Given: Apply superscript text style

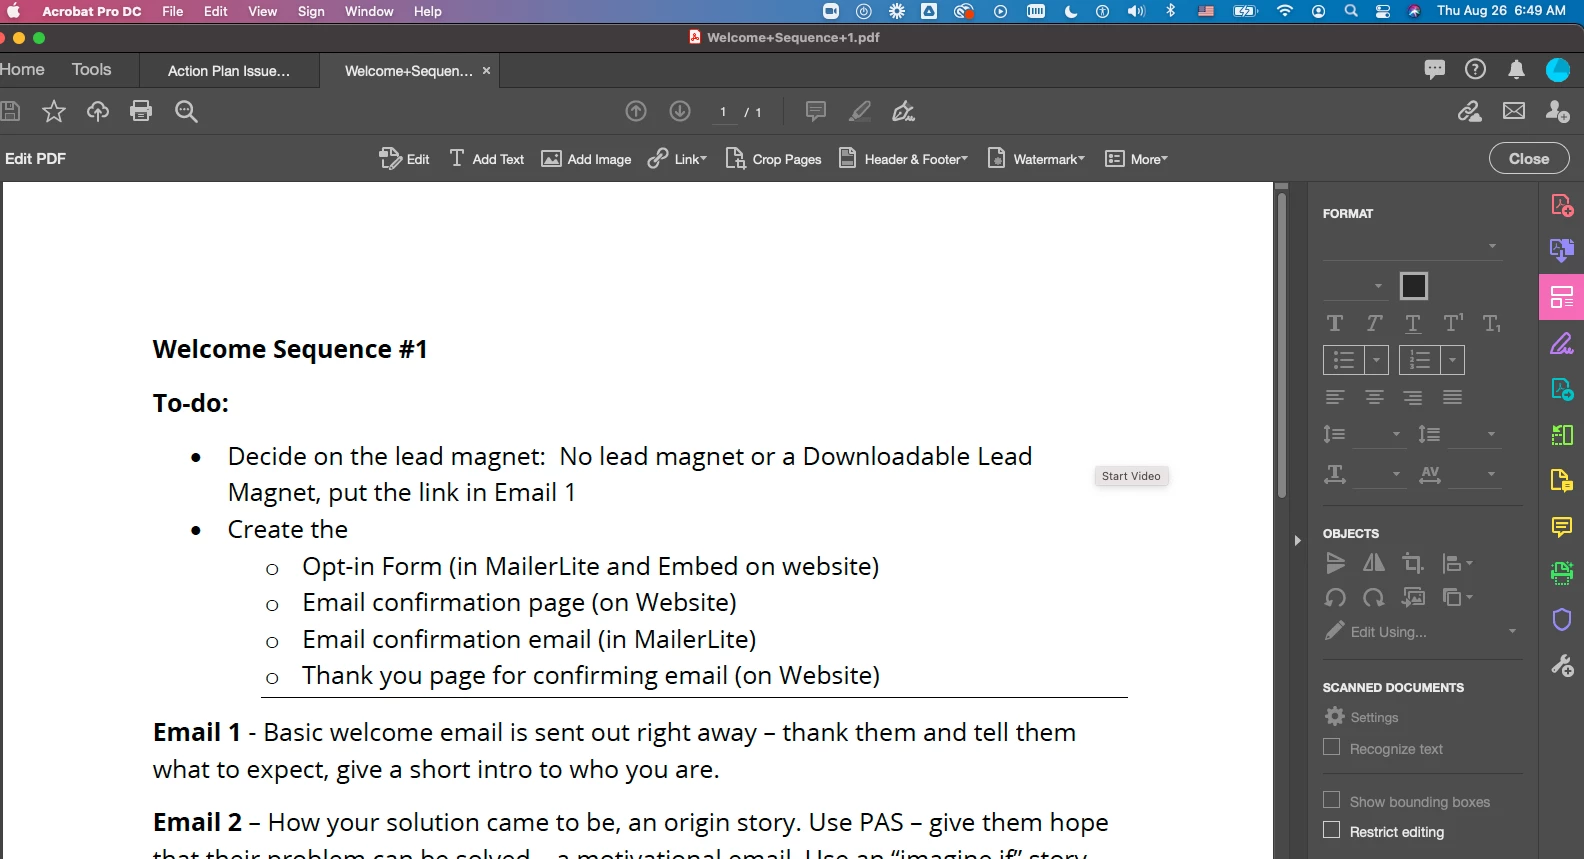Looking at the screenshot, I should tap(1453, 322).
